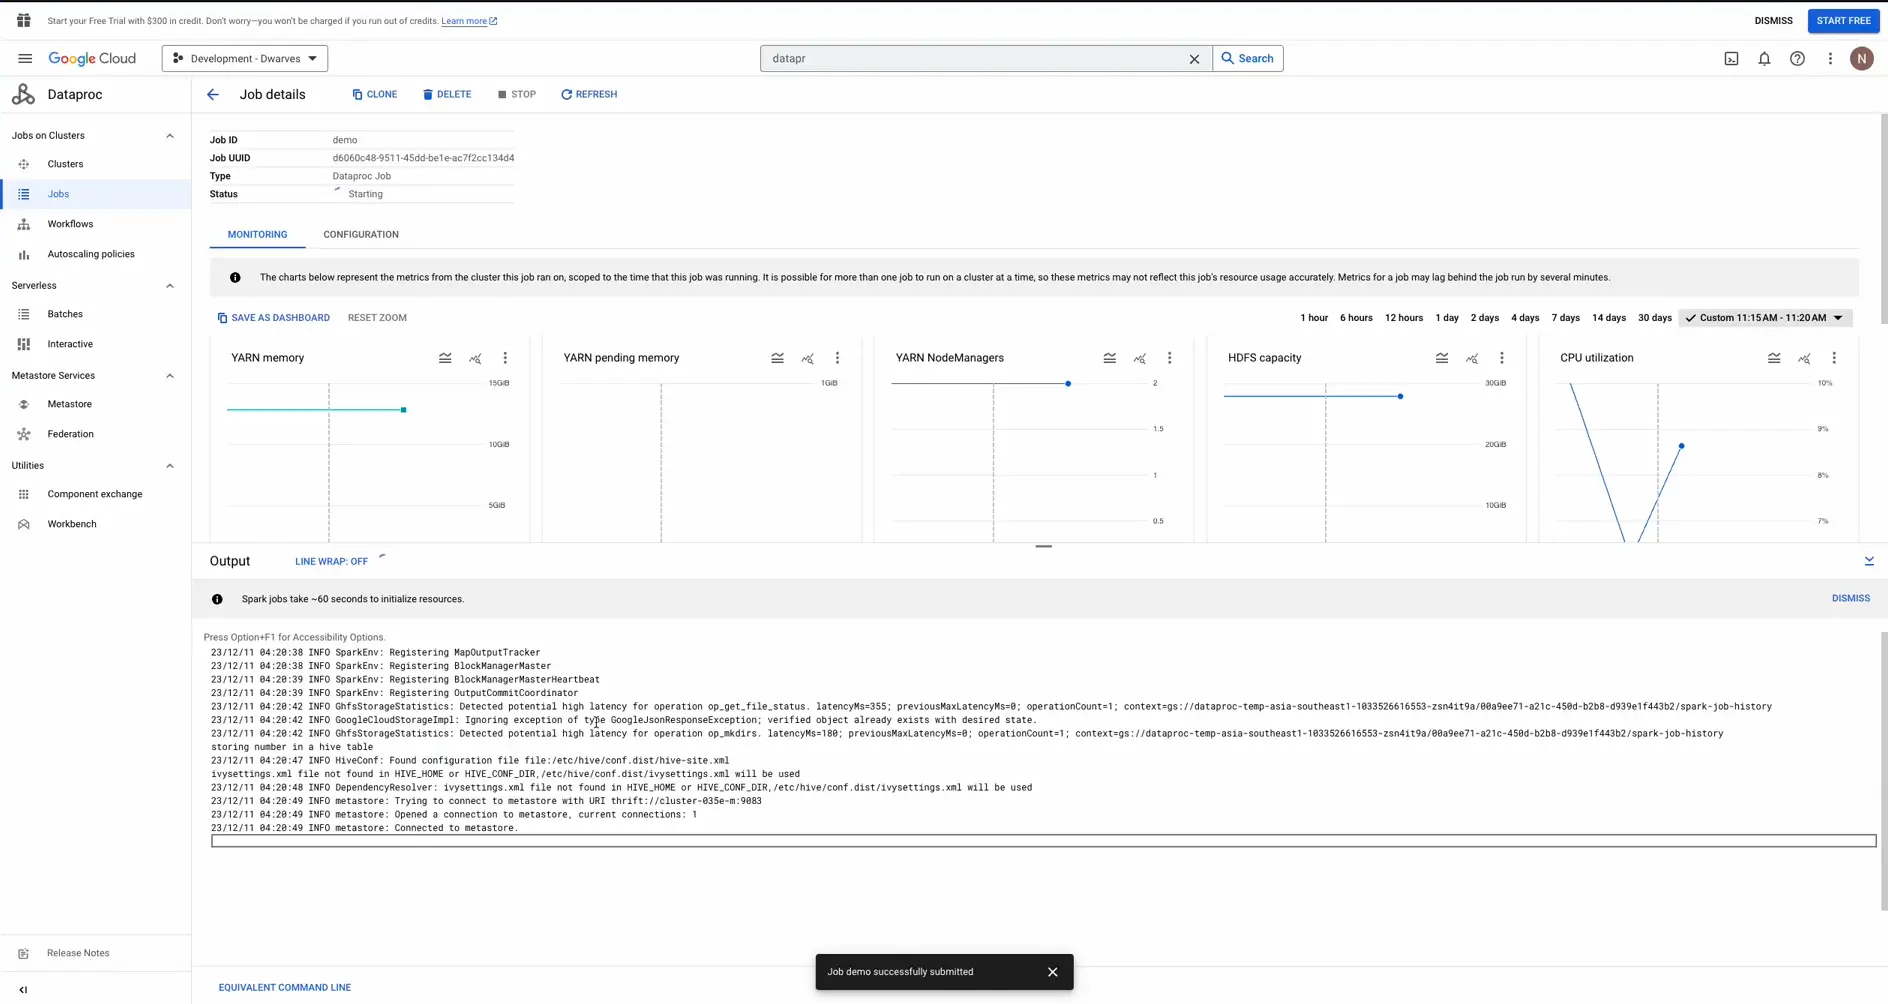The image size is (1888, 1004).
Task: Toggle legend on YARN pending memory chart
Action: (x=777, y=358)
